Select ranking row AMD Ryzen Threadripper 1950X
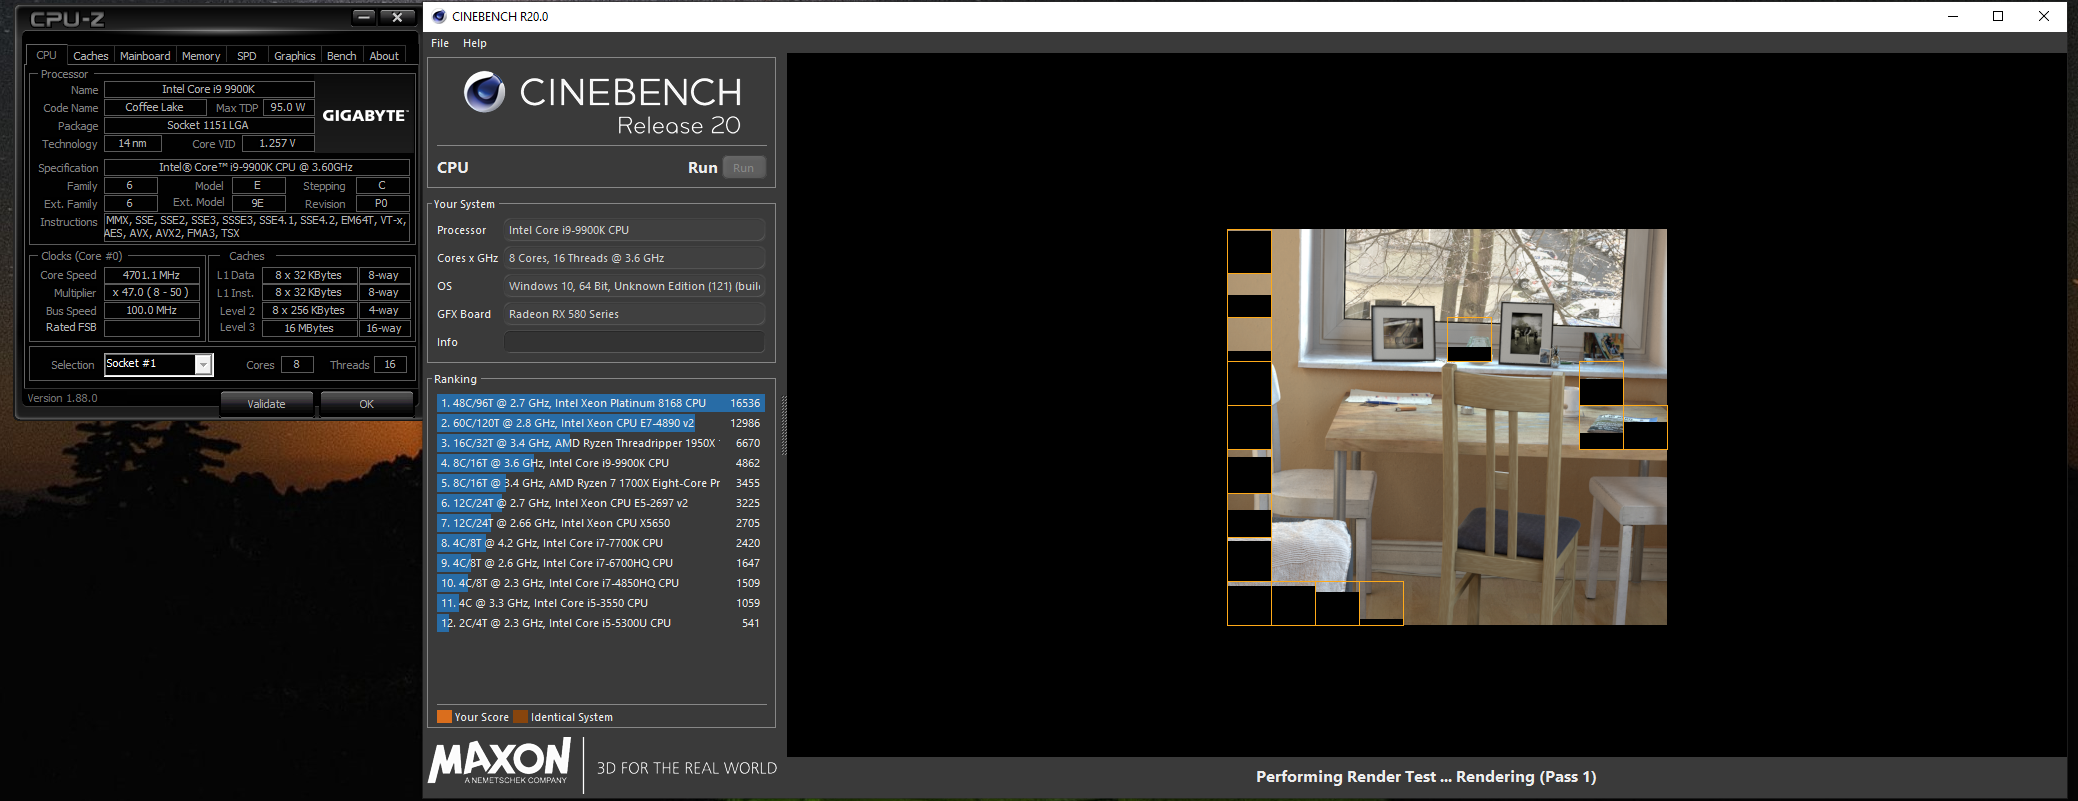The image size is (2078, 801). click(601, 443)
